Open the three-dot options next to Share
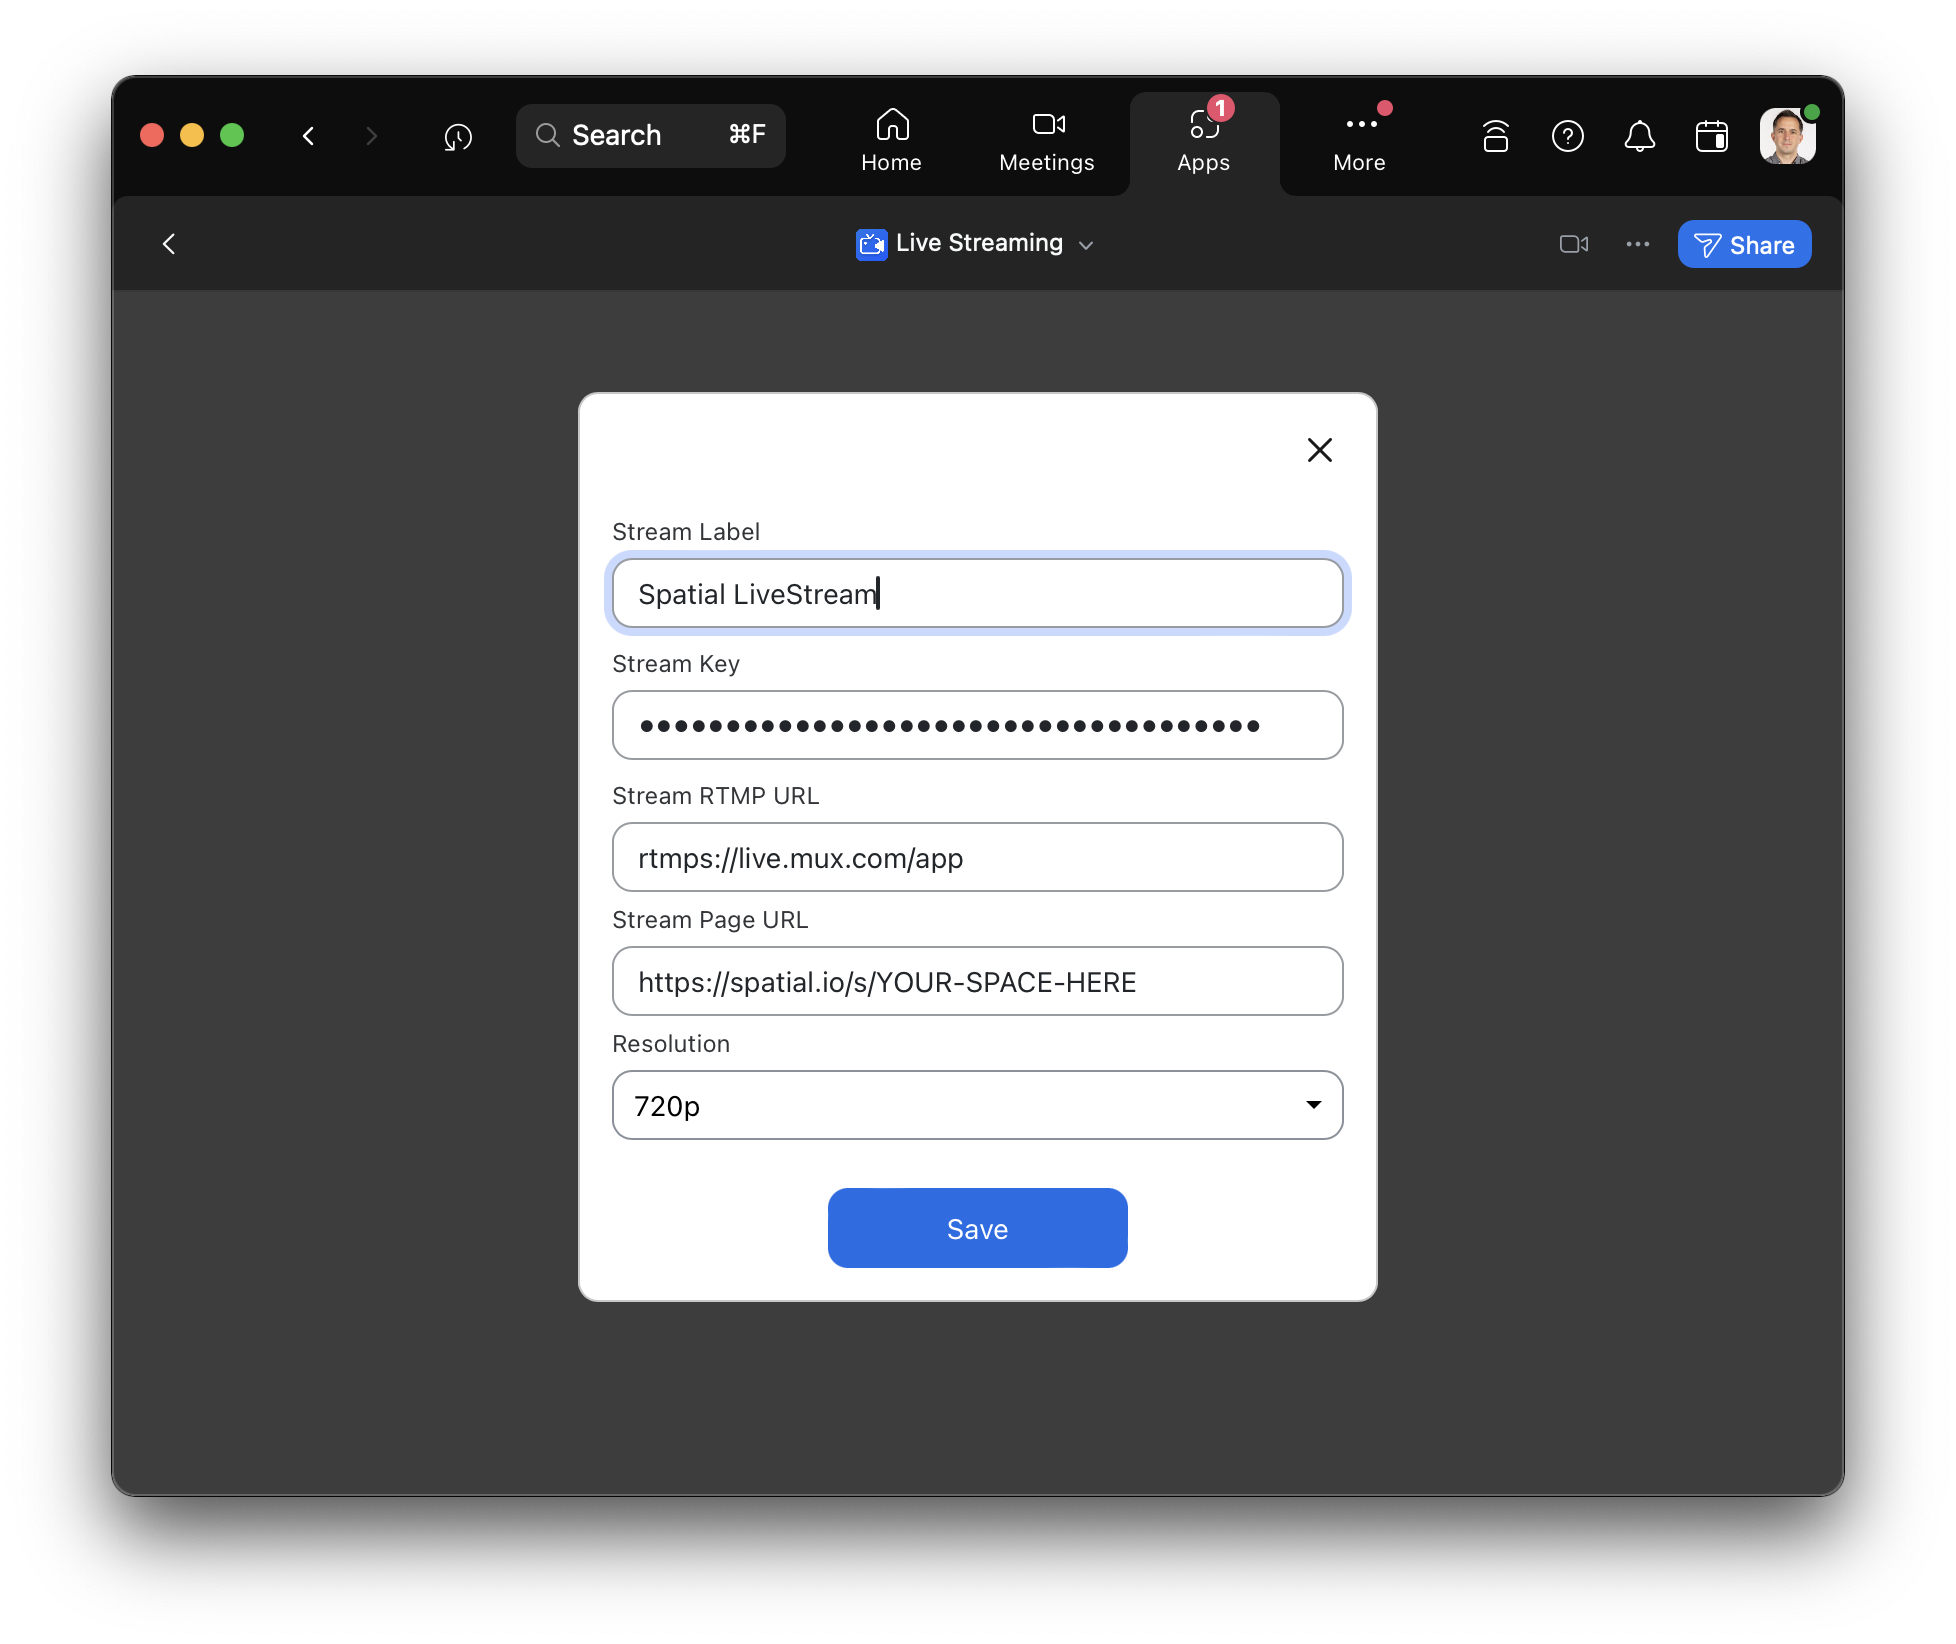This screenshot has width=1956, height=1644. (1637, 244)
